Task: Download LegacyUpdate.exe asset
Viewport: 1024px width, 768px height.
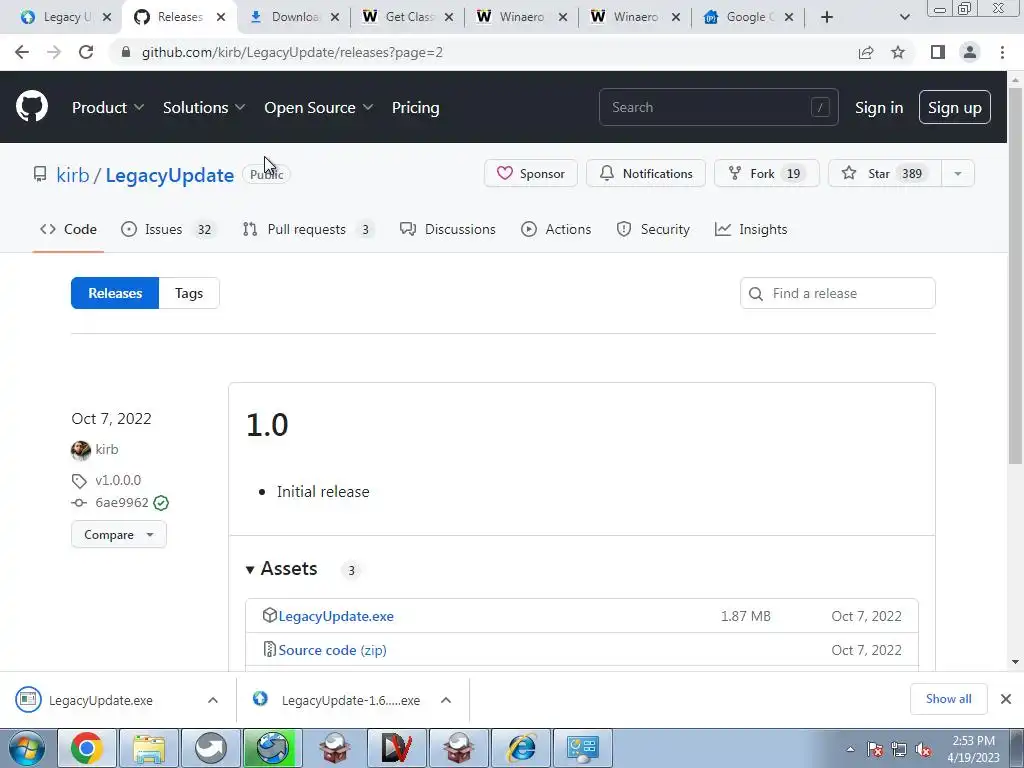Action: coord(336,616)
